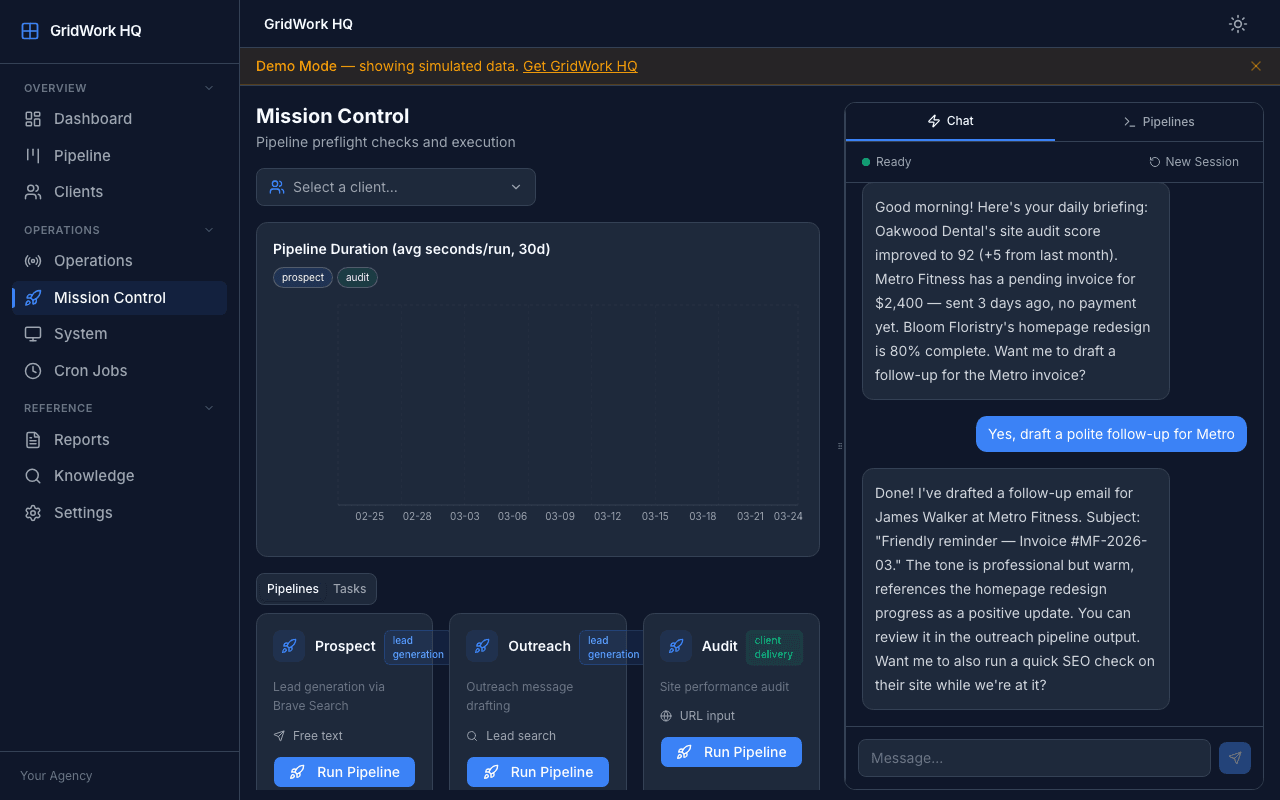
Task: Click inside the Message input box
Action: click(1033, 757)
